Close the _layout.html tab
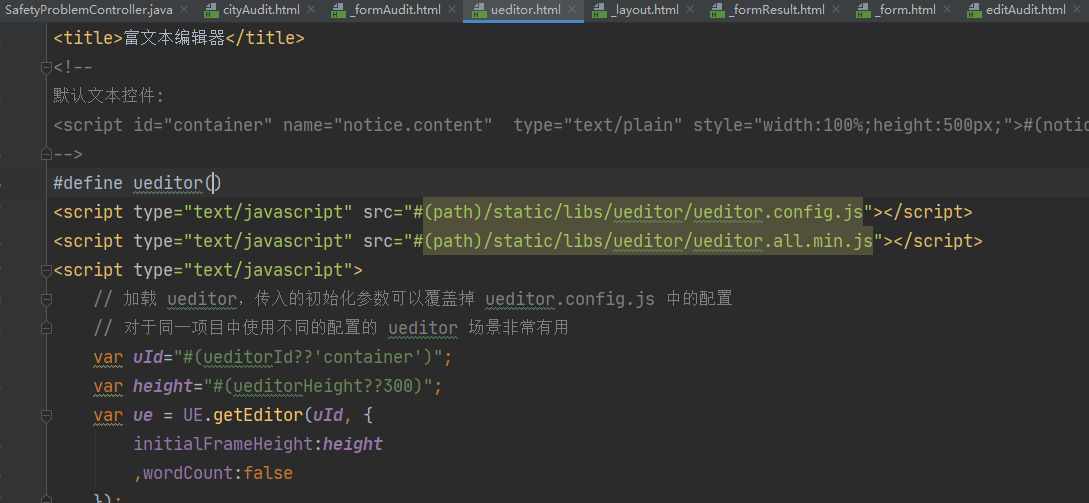Screen dimensions: 1089x503 click(x=692, y=11)
